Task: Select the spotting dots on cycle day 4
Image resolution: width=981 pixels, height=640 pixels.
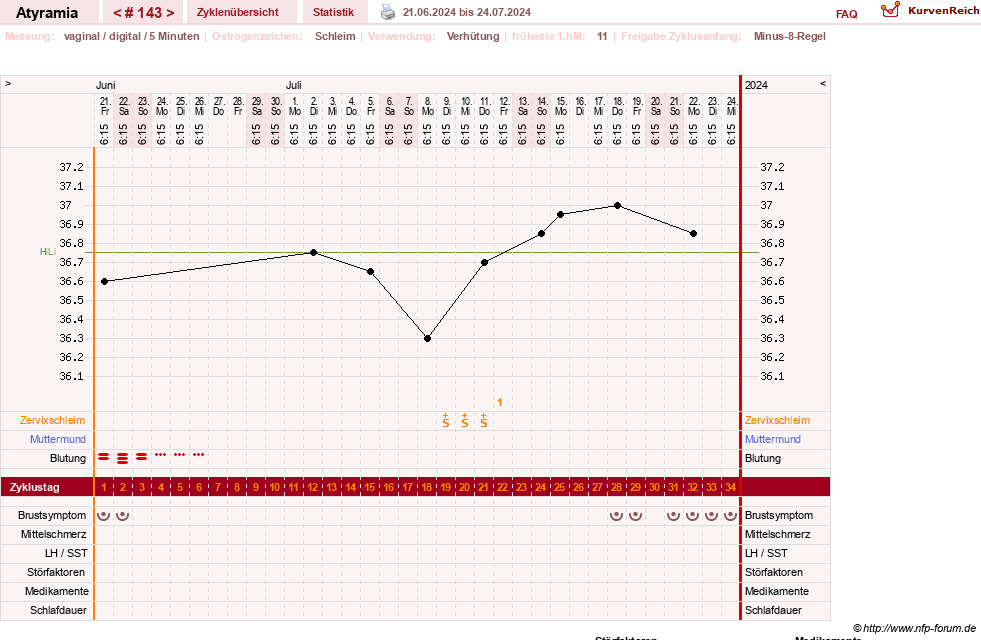Action: (161, 455)
